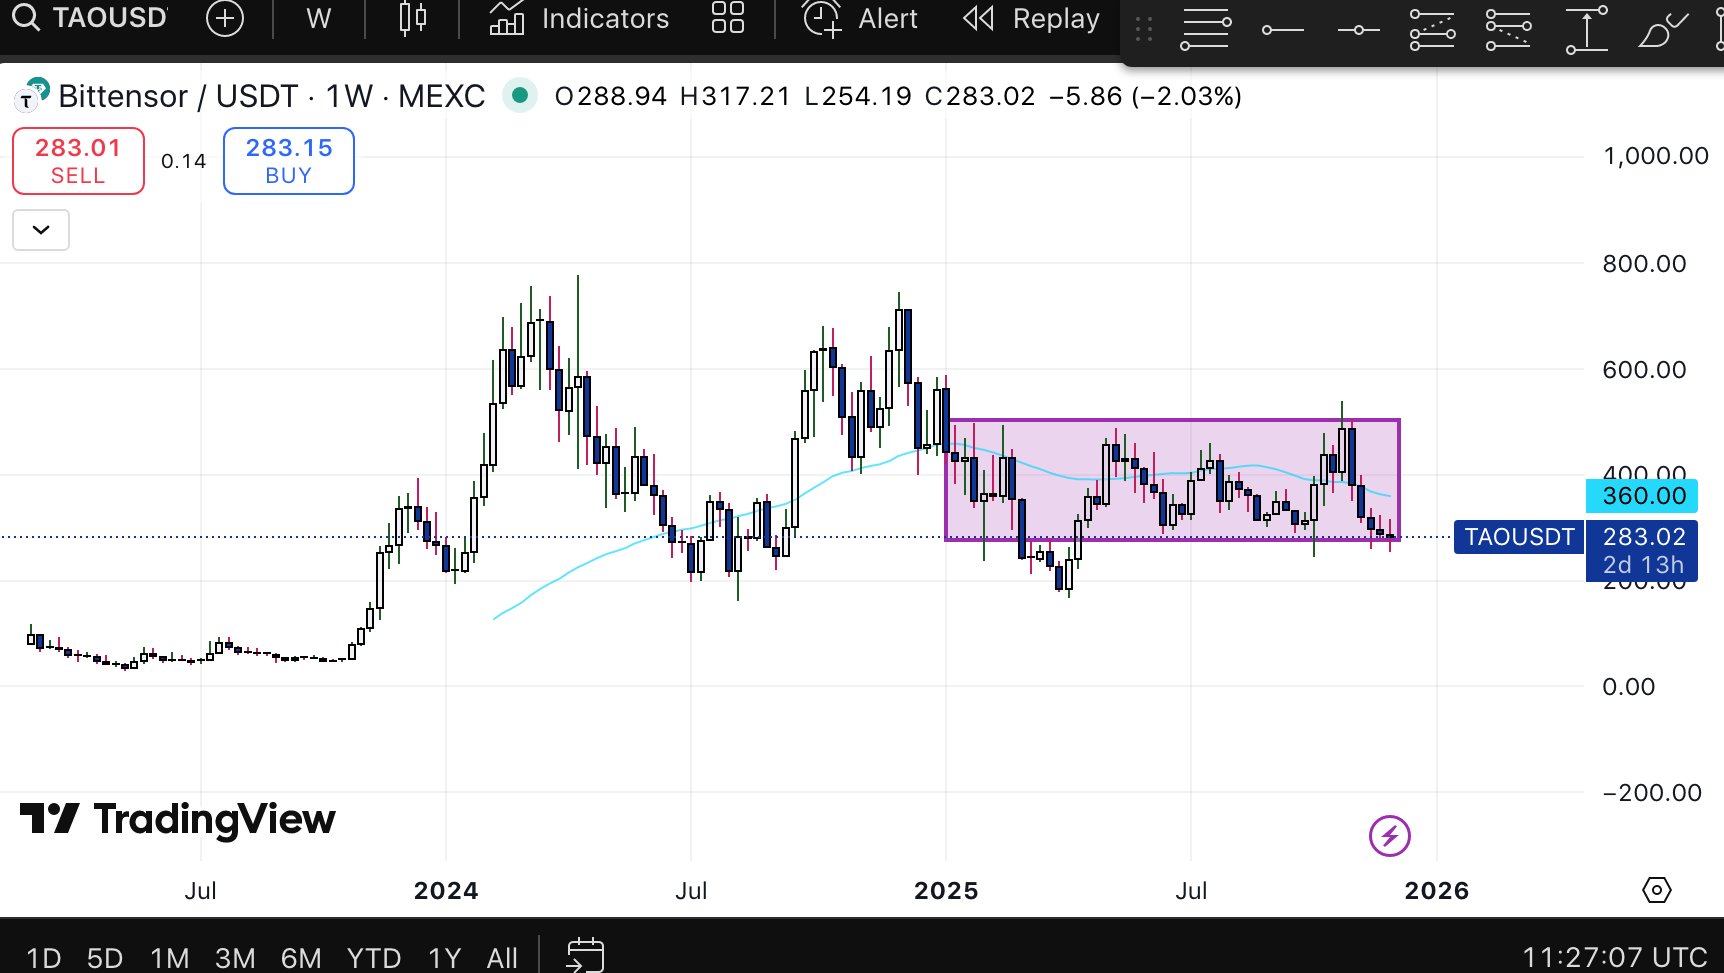
Task: Open the TAOUSD symbol search
Action: pos(90,18)
